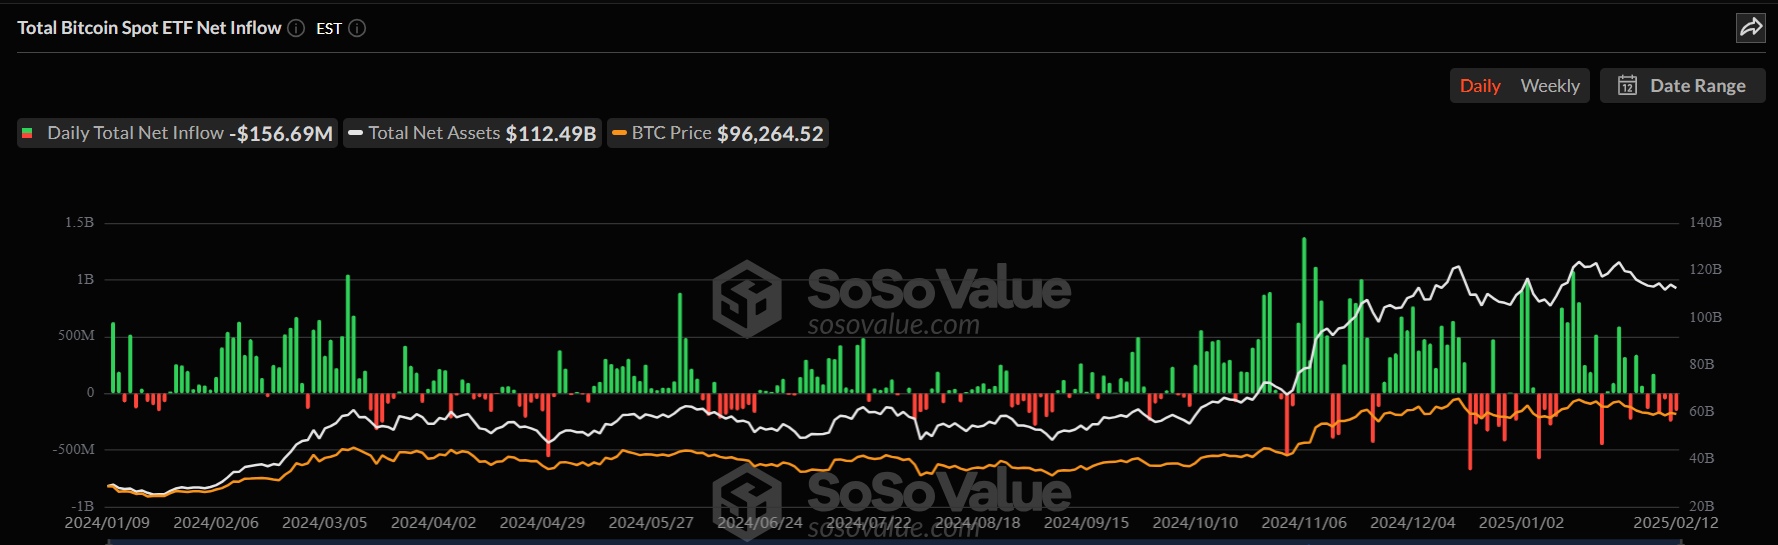Click the 20B right axis label

pyautogui.click(x=1702, y=506)
